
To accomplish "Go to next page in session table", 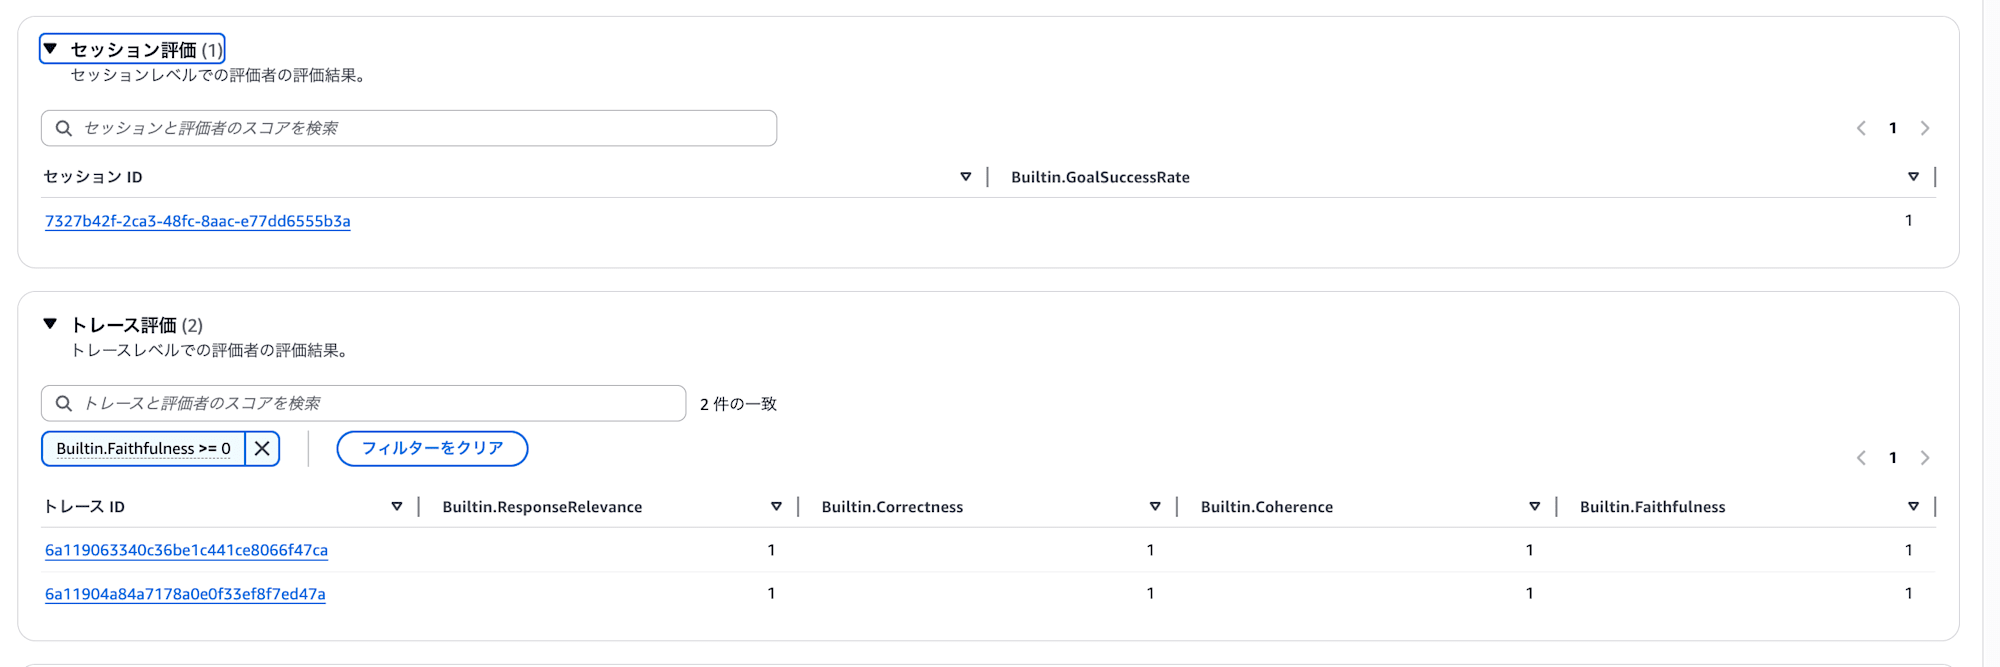I will 1925,128.
